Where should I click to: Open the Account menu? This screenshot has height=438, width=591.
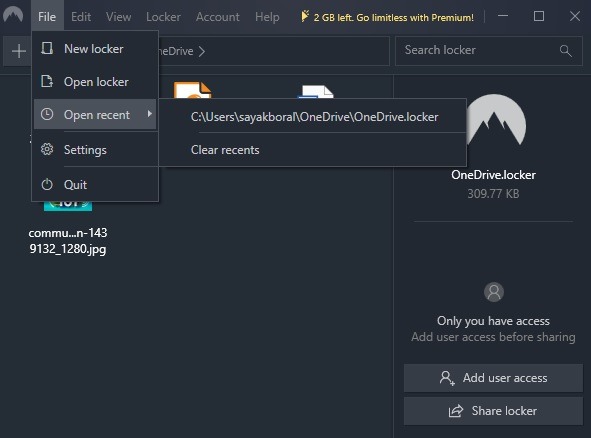point(217,17)
